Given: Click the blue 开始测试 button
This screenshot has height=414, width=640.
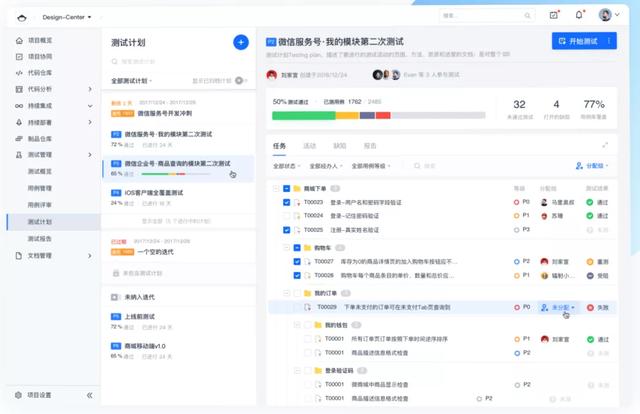Looking at the screenshot, I should [x=584, y=41].
